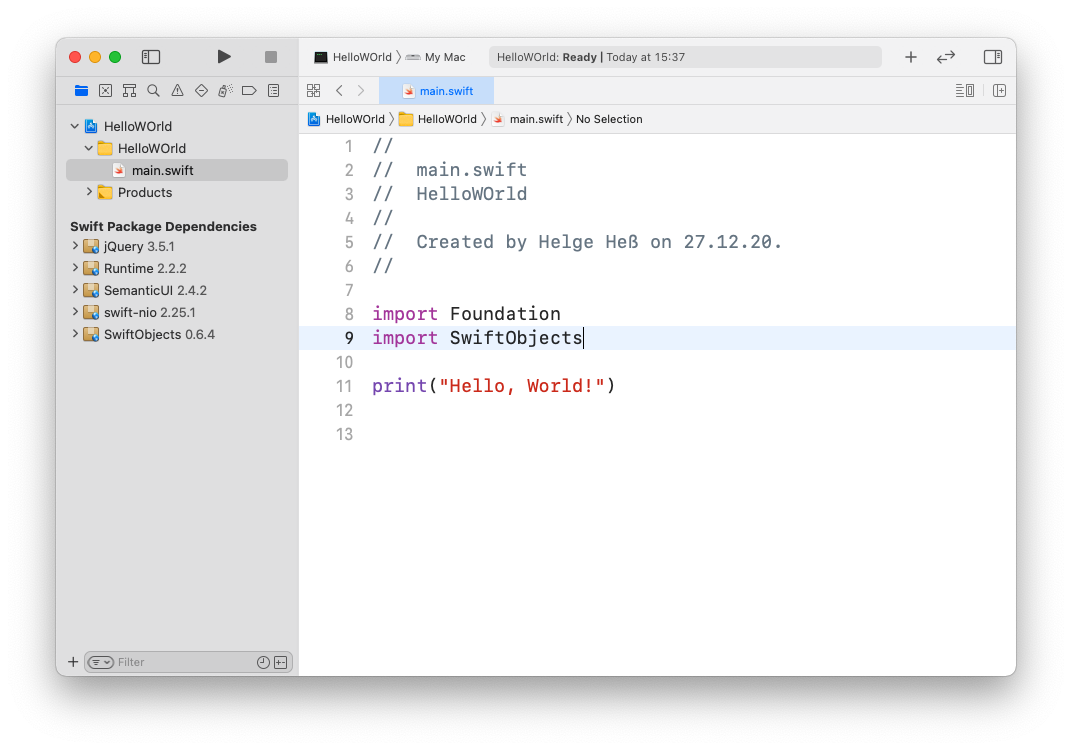Viewport: 1072px width, 750px height.
Task: Go back in editor history
Action: 339,90
